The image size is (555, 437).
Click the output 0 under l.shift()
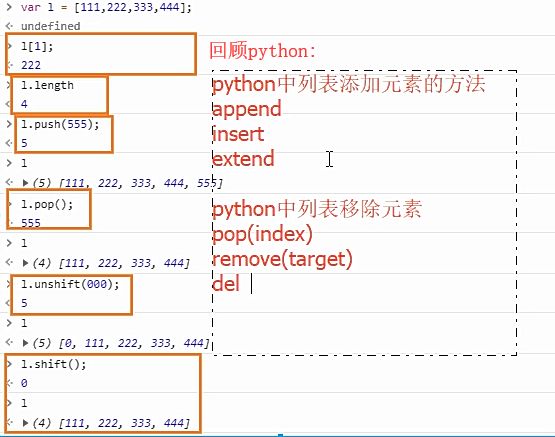(x=24, y=383)
